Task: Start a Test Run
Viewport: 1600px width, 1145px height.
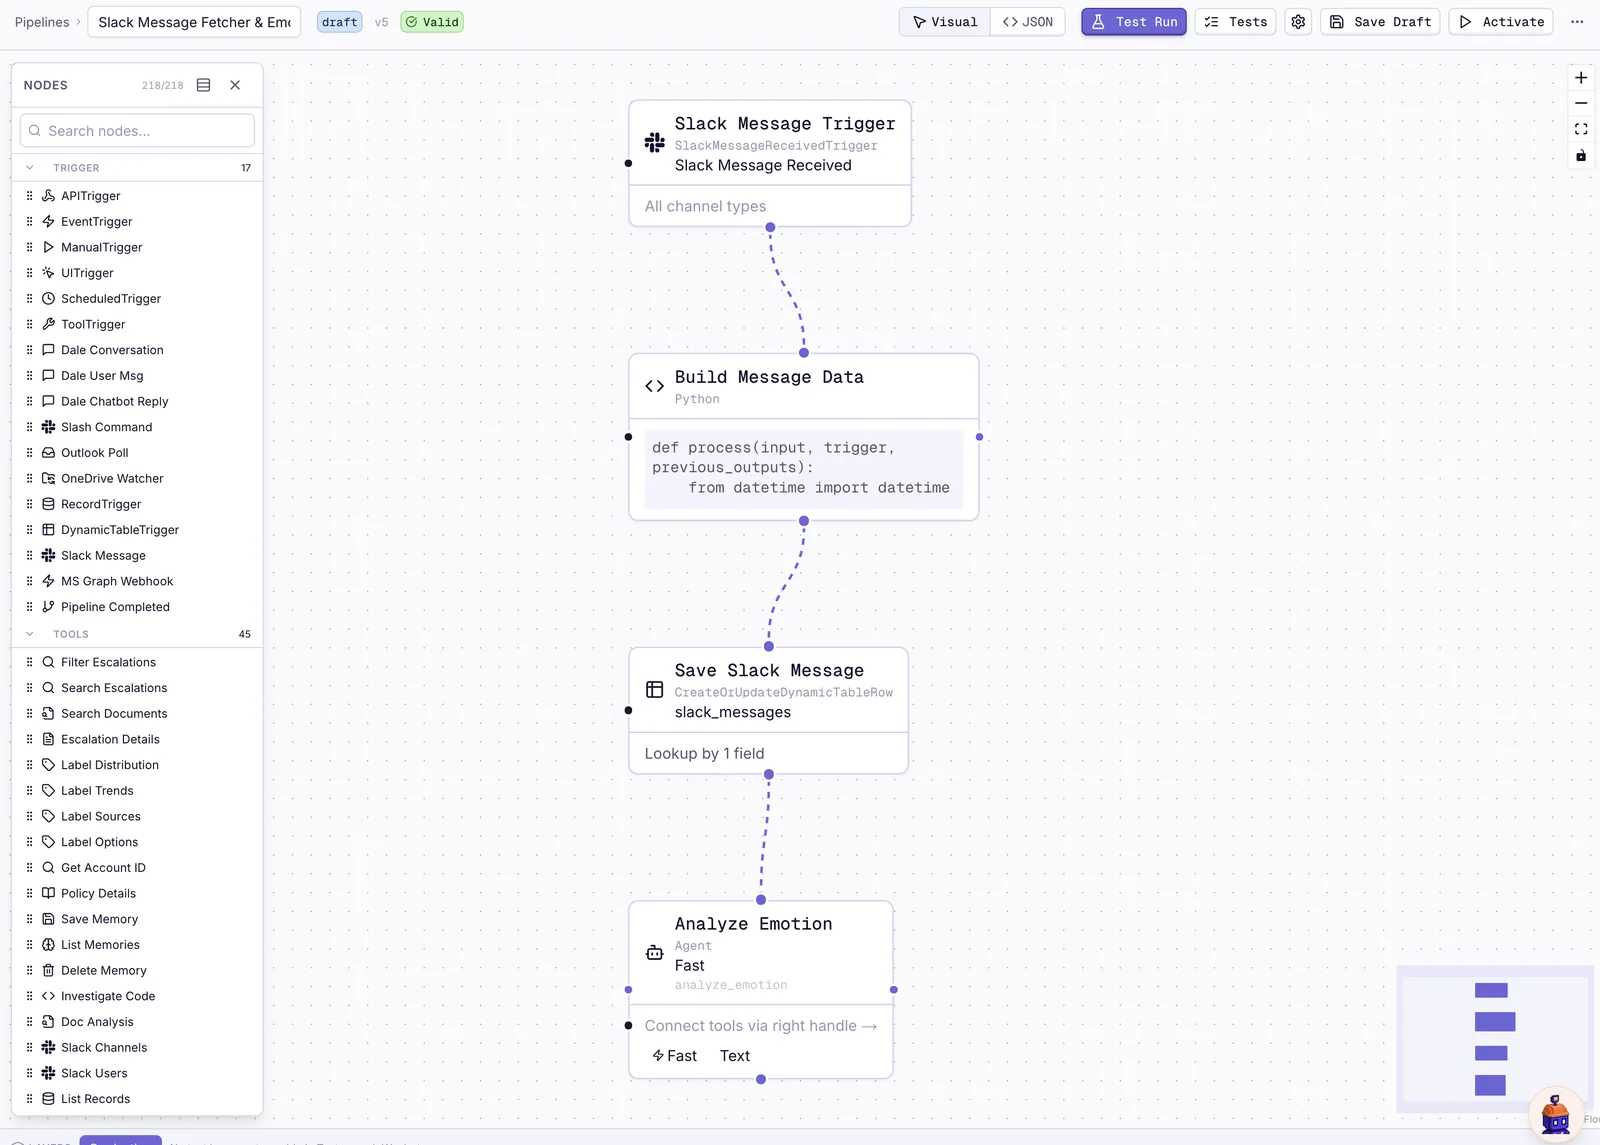Action: [1134, 22]
